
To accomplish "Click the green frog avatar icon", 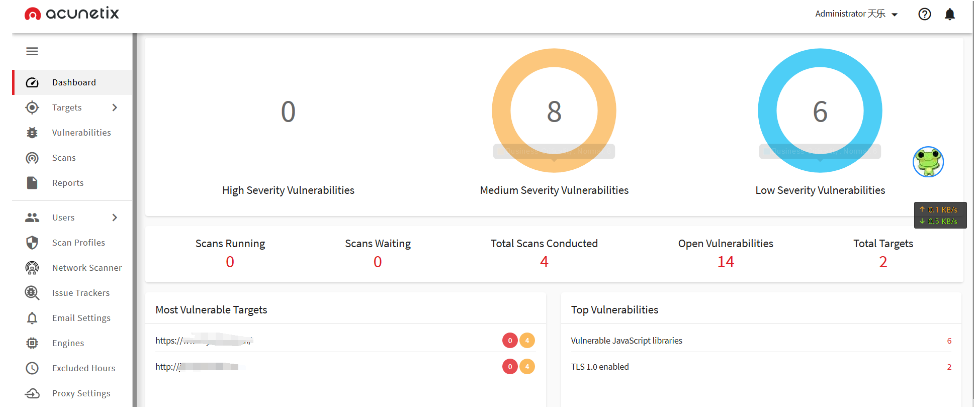I will [928, 162].
